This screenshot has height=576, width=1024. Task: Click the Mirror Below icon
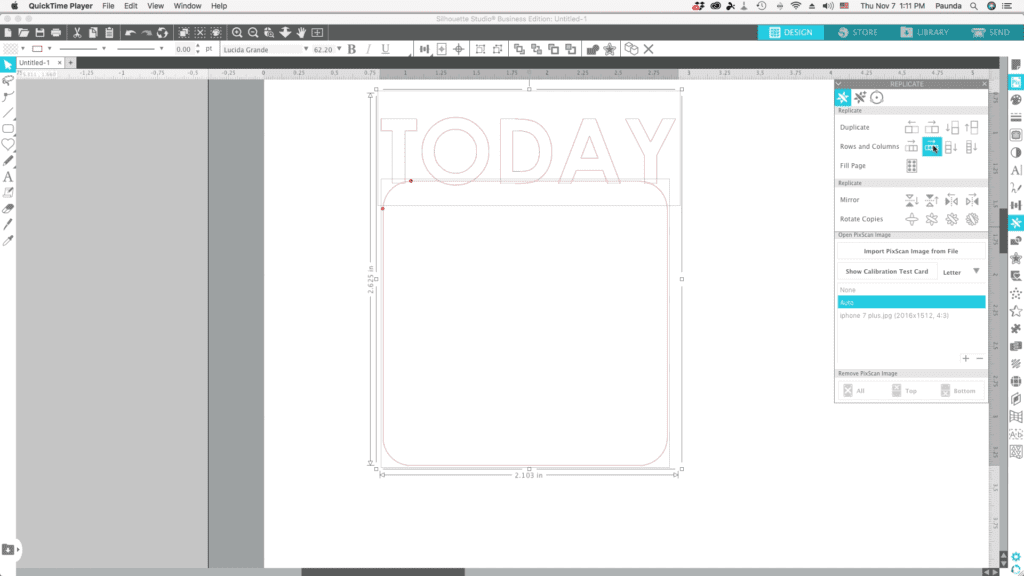[911, 199]
